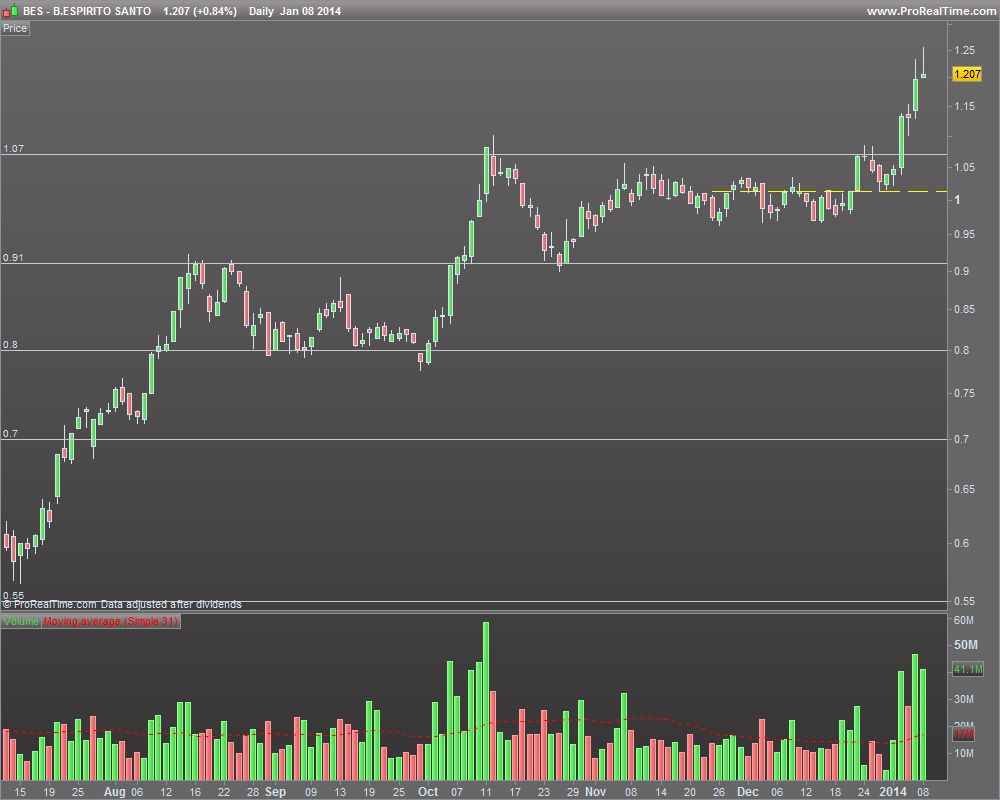Screen dimensions: 1000x800
Task: Open Moving average (Simple 31) settings
Action: [x=111, y=621]
